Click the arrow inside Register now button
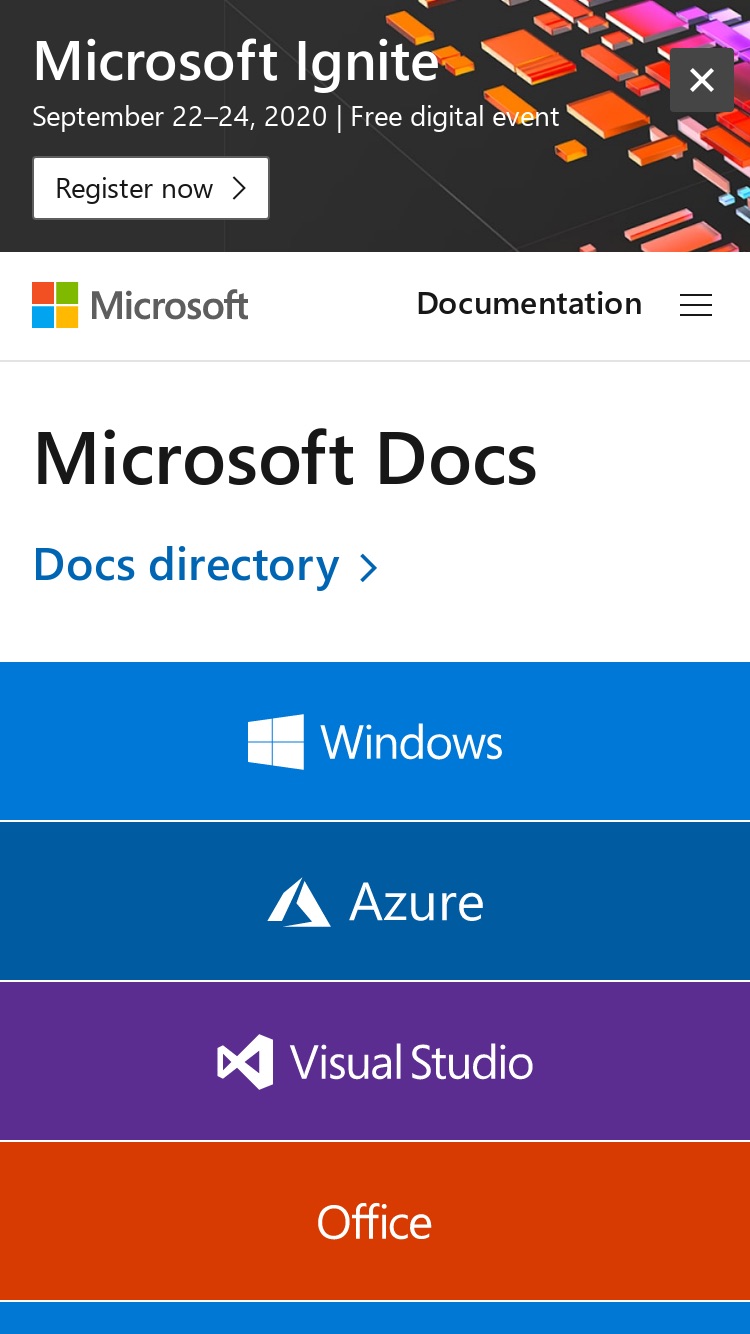Viewport: 750px width, 1334px height. pyautogui.click(x=238, y=188)
